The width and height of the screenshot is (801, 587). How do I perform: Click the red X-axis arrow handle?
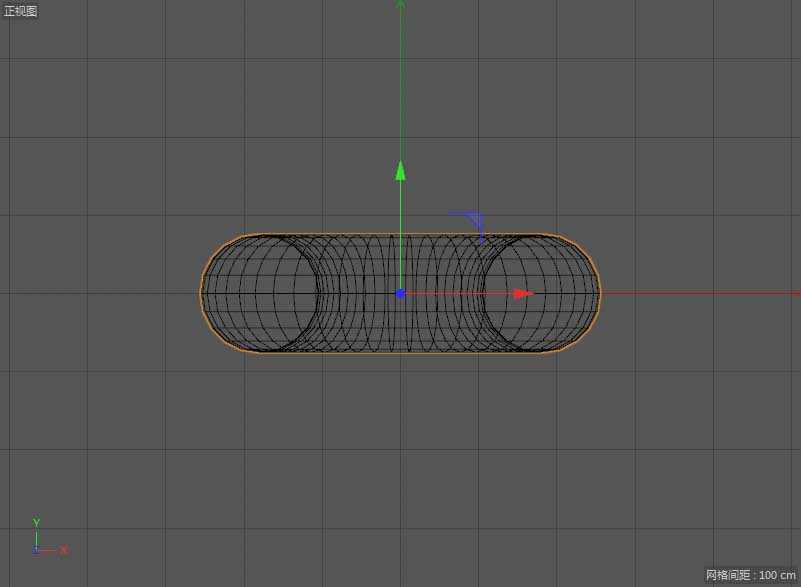[523, 293]
